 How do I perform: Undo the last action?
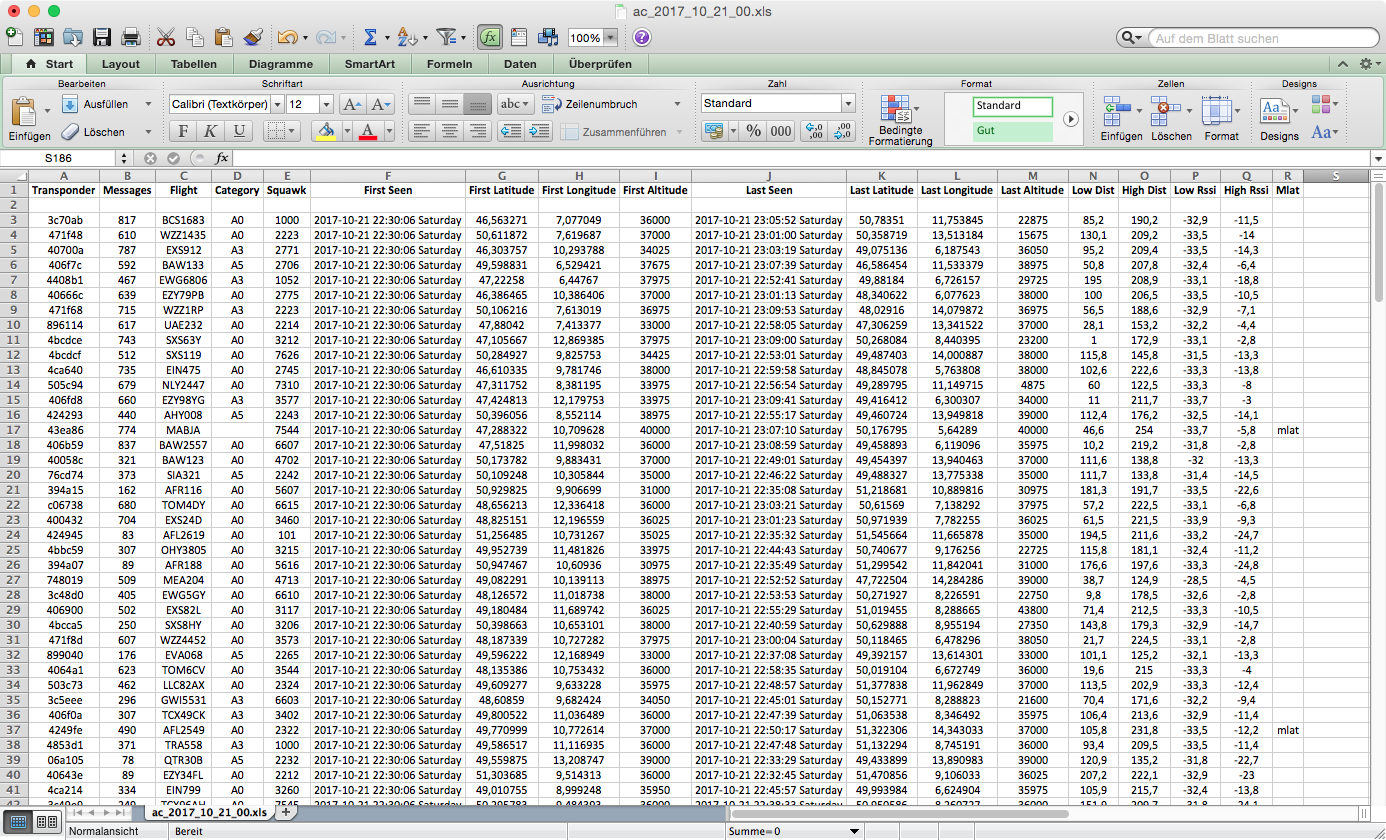pos(287,37)
